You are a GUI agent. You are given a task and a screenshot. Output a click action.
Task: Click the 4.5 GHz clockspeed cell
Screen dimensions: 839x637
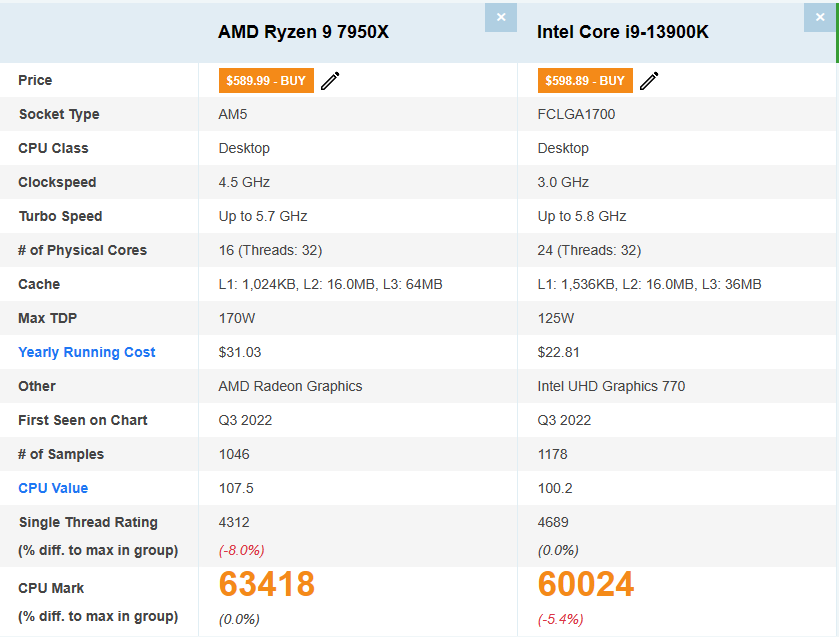[244, 182]
